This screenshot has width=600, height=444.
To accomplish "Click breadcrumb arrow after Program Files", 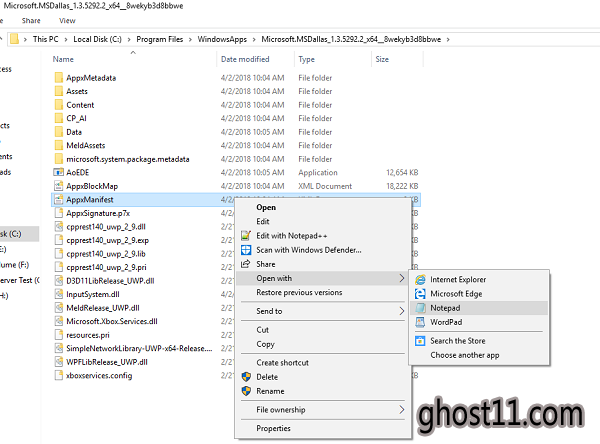I will point(190,39).
